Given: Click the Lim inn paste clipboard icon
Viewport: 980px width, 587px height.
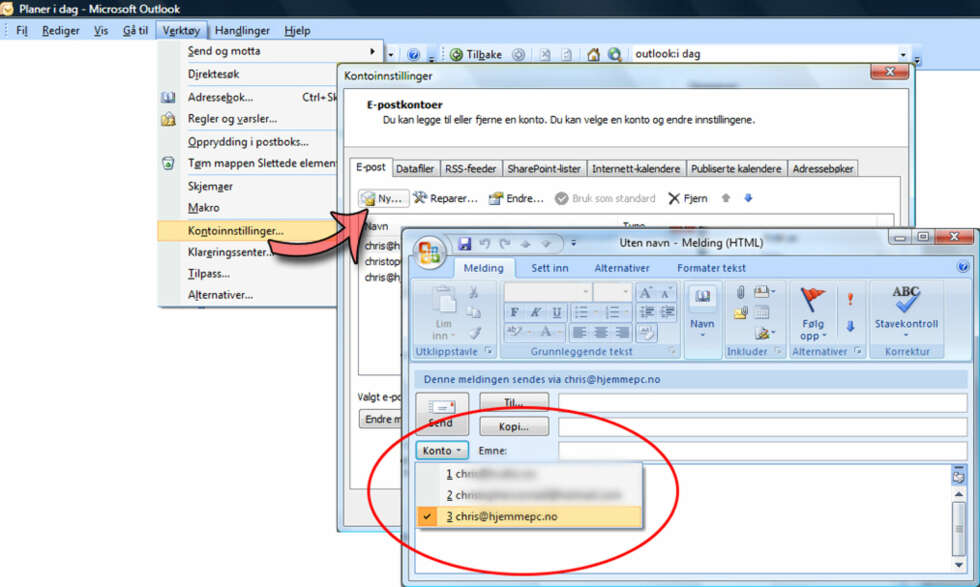Looking at the screenshot, I should 444,302.
